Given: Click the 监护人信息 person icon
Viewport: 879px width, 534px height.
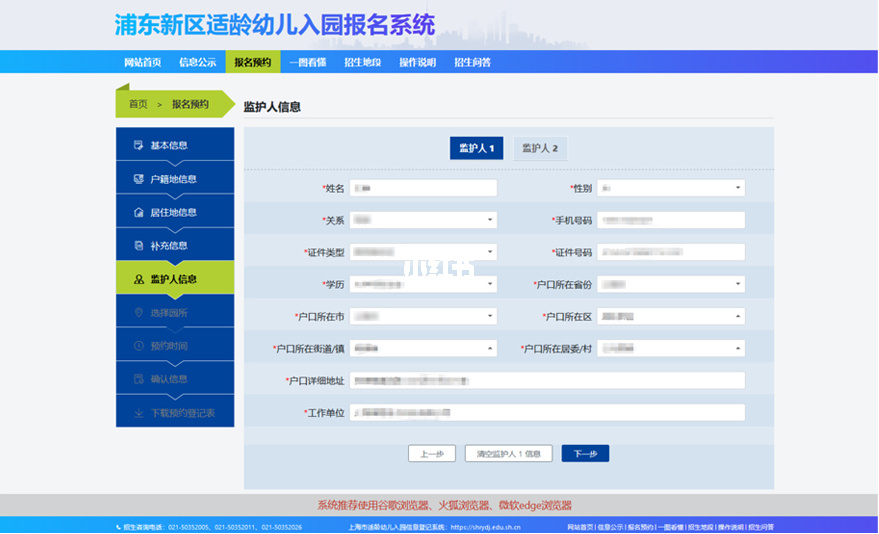Looking at the screenshot, I should pyautogui.click(x=138, y=279).
